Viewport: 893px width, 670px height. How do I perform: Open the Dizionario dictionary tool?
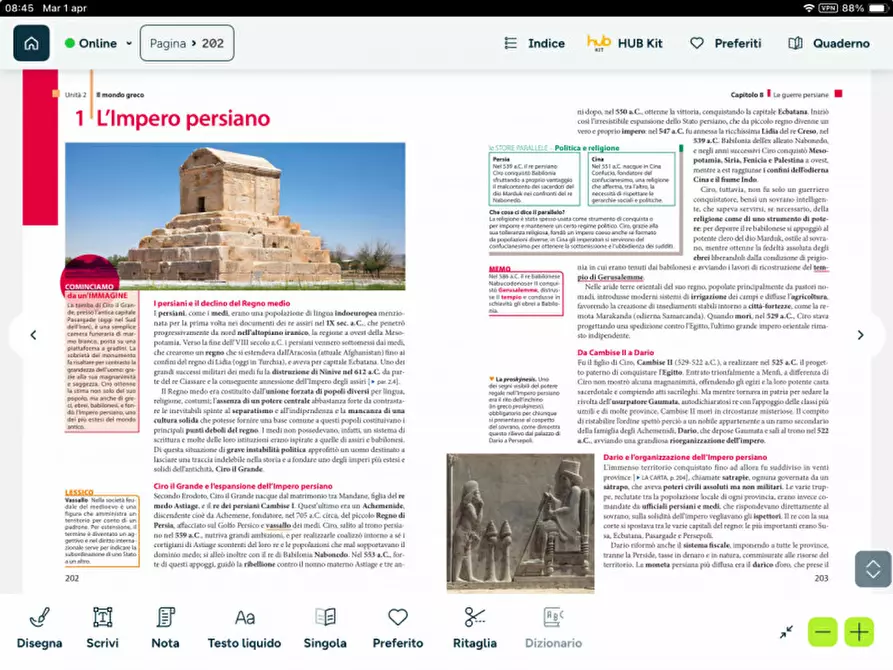click(553, 628)
